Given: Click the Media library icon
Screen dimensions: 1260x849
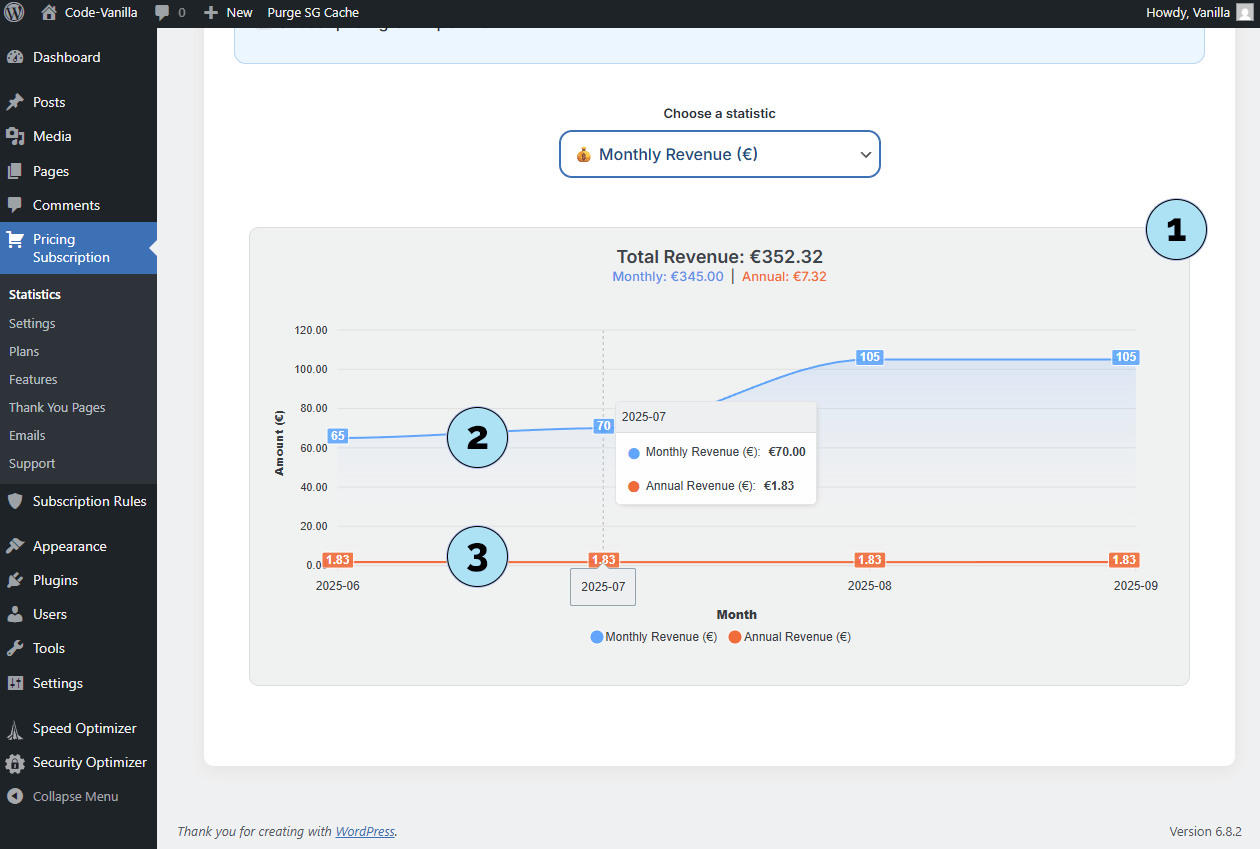Looking at the screenshot, I should coord(15,136).
